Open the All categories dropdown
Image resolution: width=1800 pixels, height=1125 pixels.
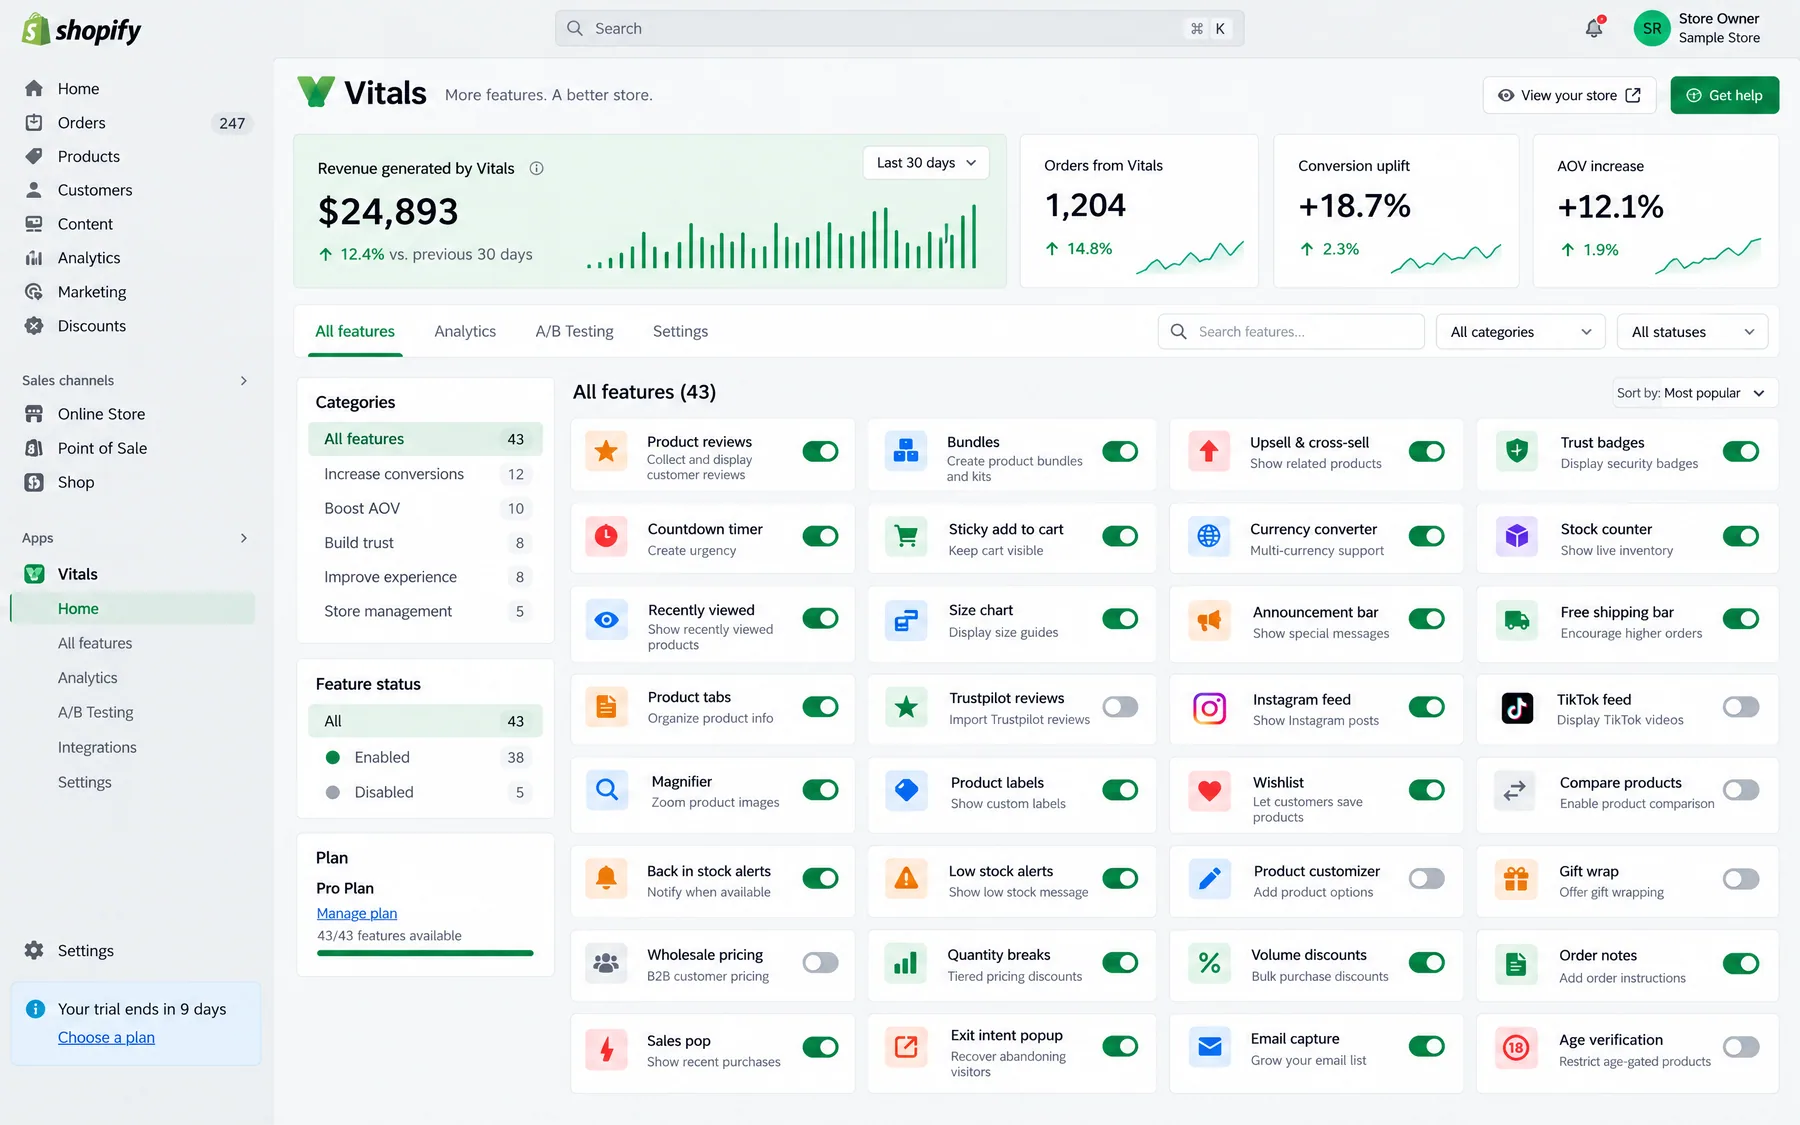(1521, 332)
